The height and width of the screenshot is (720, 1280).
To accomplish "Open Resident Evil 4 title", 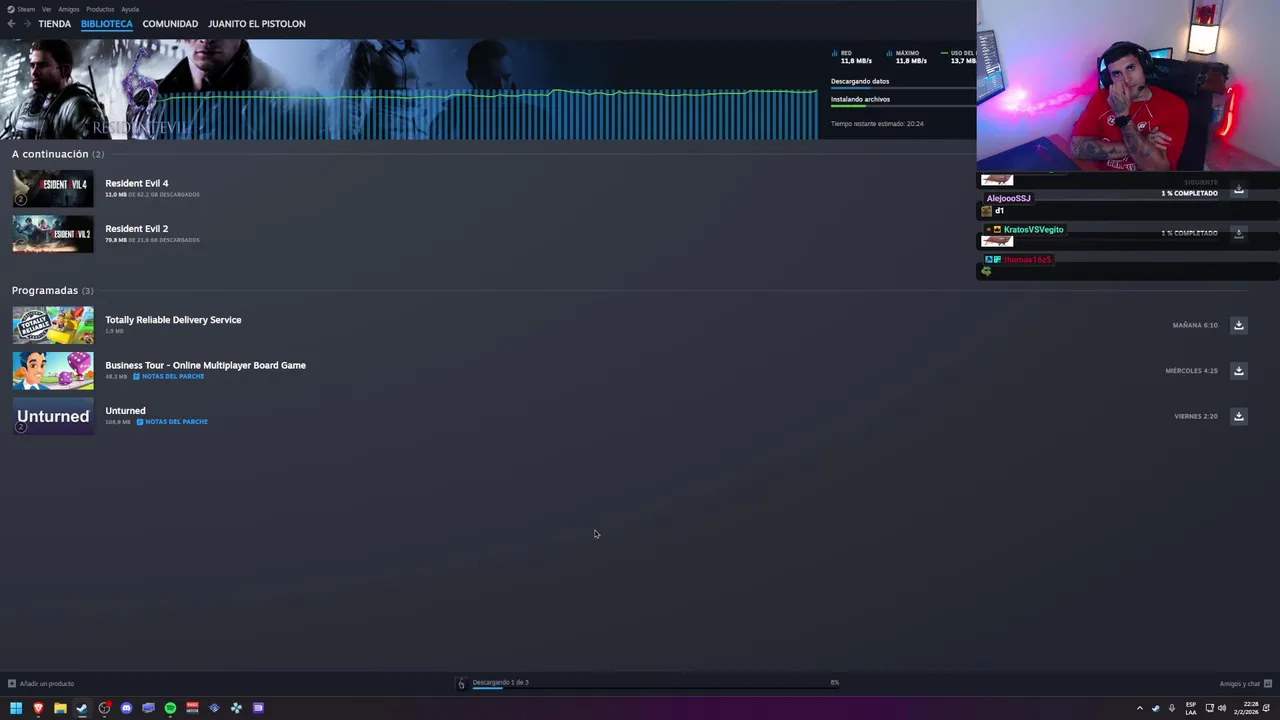I will tap(137, 183).
